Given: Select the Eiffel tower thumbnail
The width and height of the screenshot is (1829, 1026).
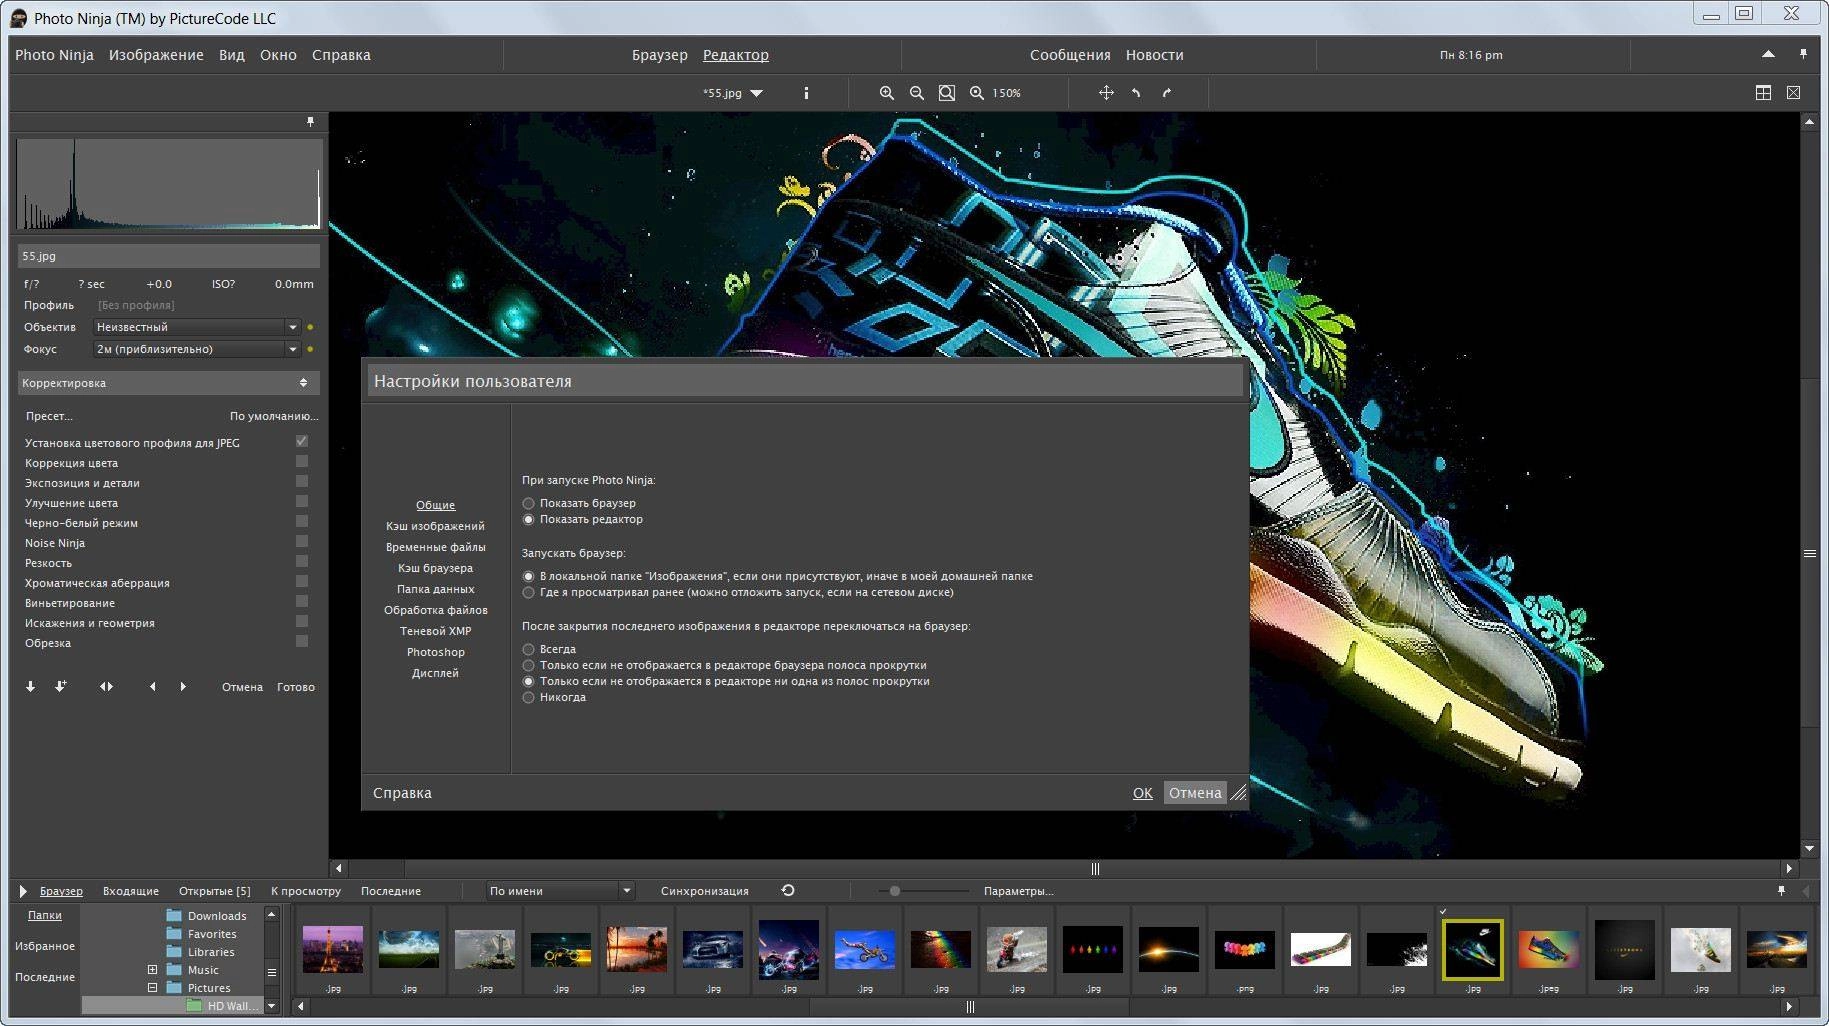Looking at the screenshot, I should click(332, 949).
